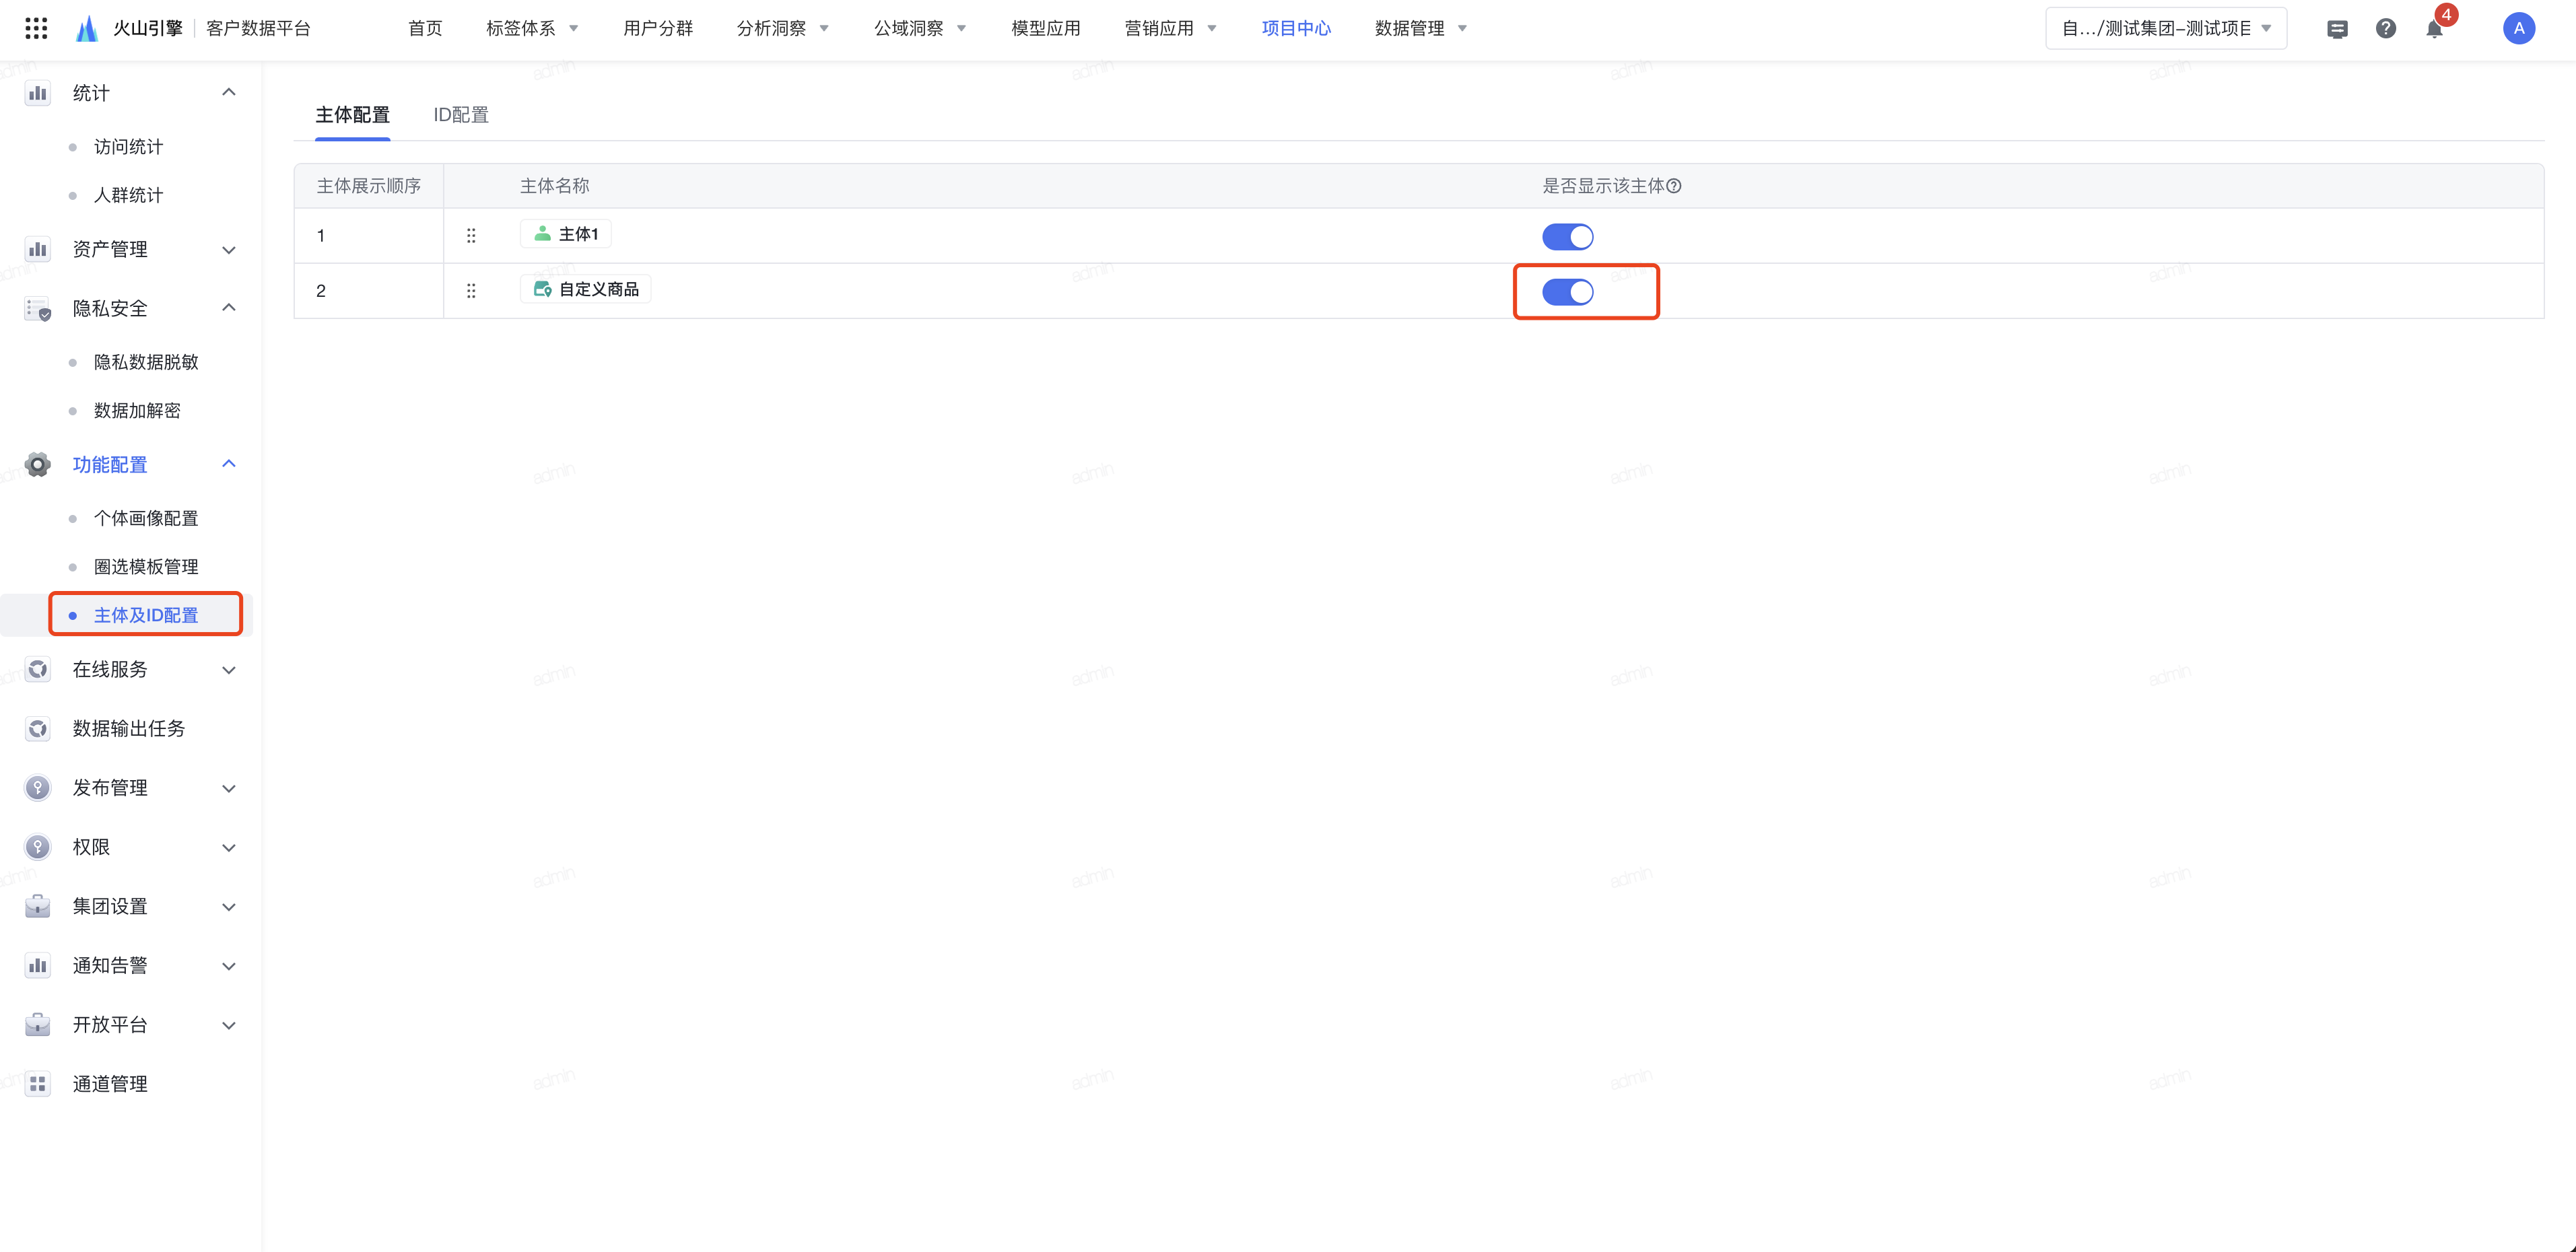Expand the 发布管理 section chevron
This screenshot has height=1252, width=2576.
tap(229, 789)
